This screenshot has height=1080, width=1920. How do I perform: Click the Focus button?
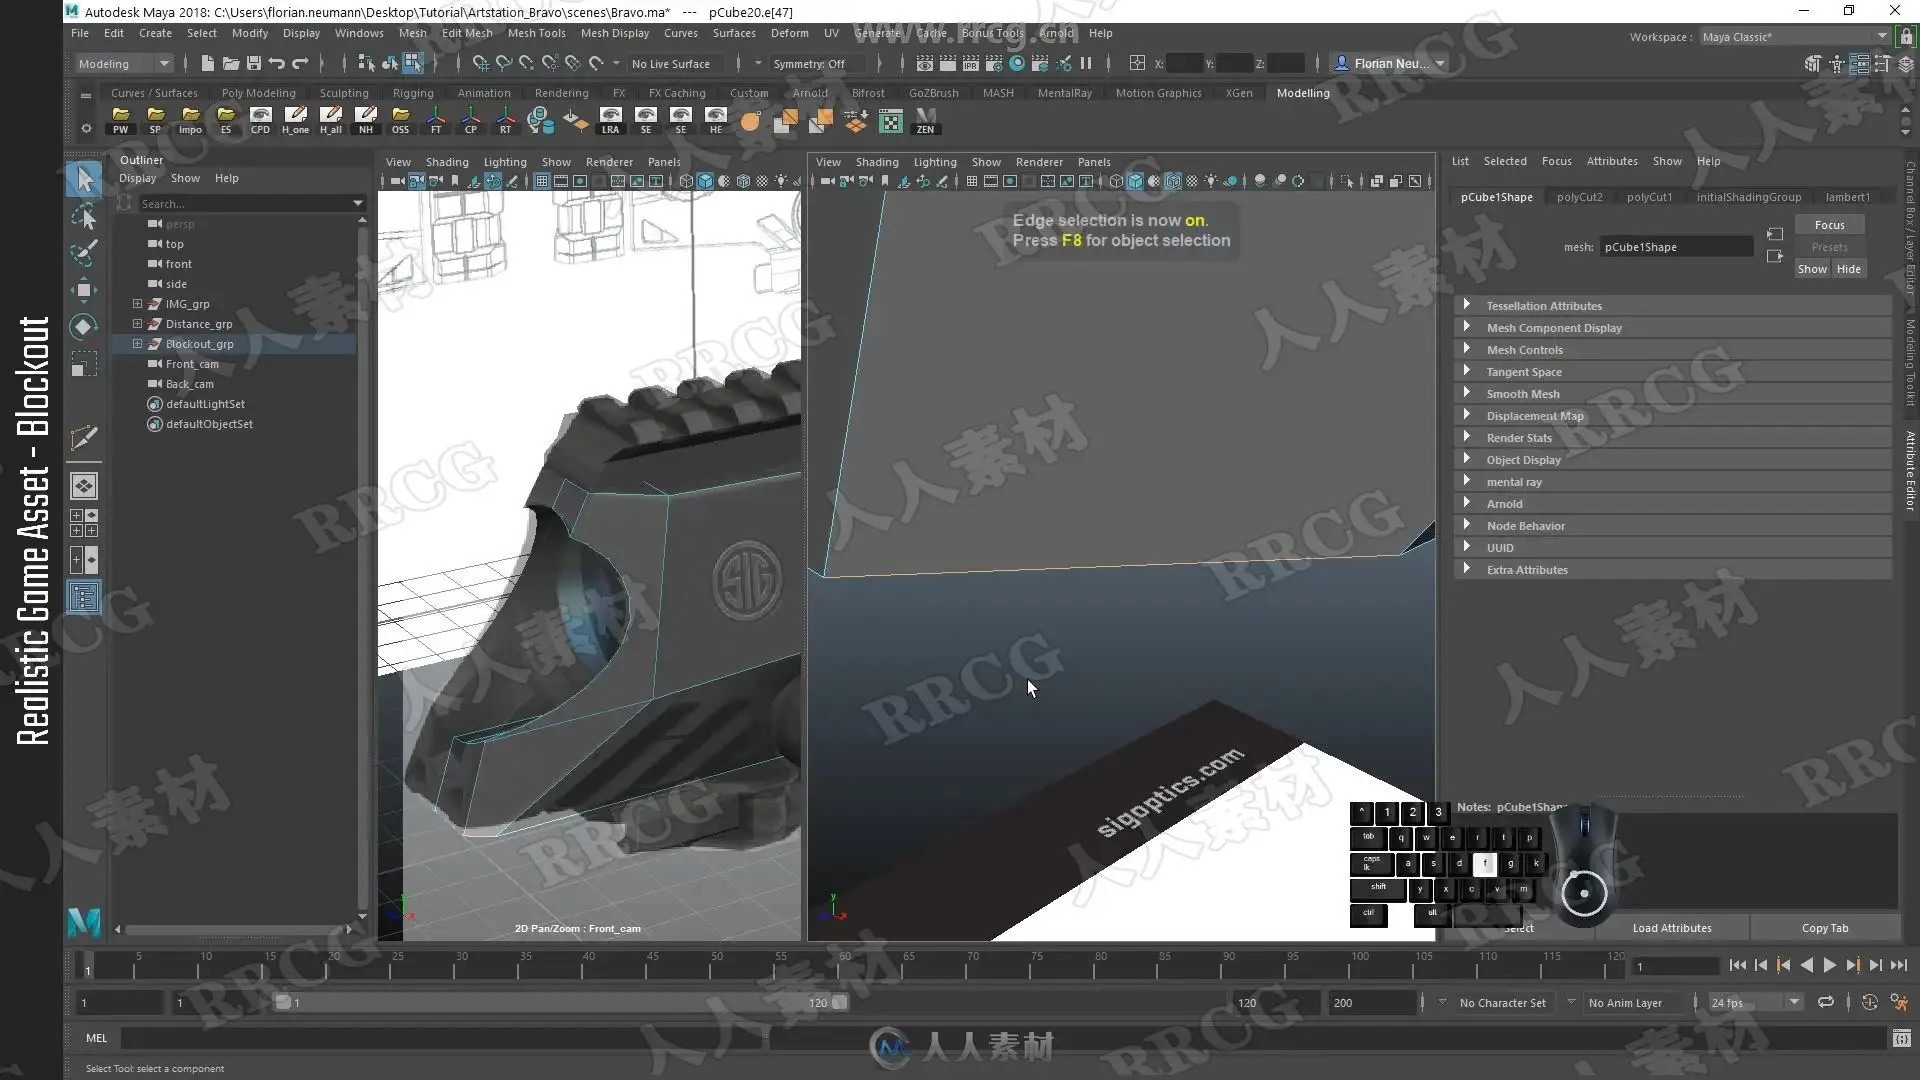1829,225
